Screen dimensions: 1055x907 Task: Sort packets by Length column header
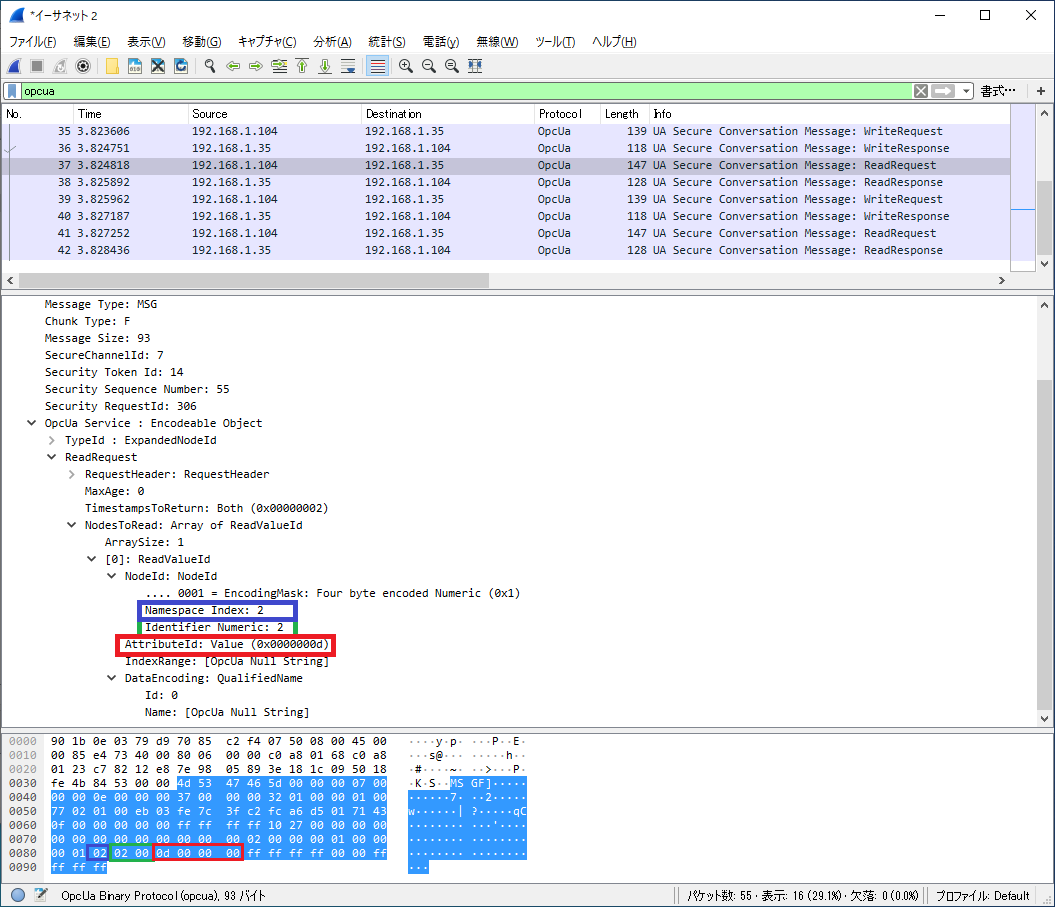coord(624,114)
